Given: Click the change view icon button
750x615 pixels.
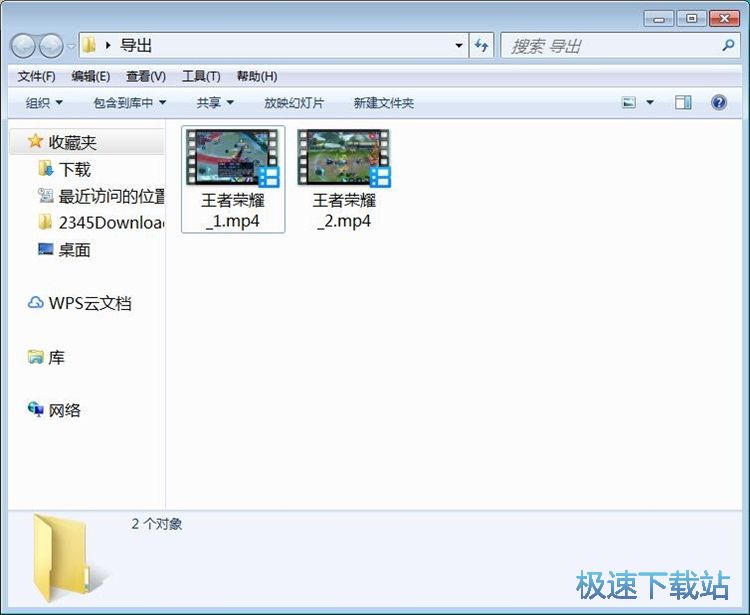Looking at the screenshot, I should [x=629, y=102].
